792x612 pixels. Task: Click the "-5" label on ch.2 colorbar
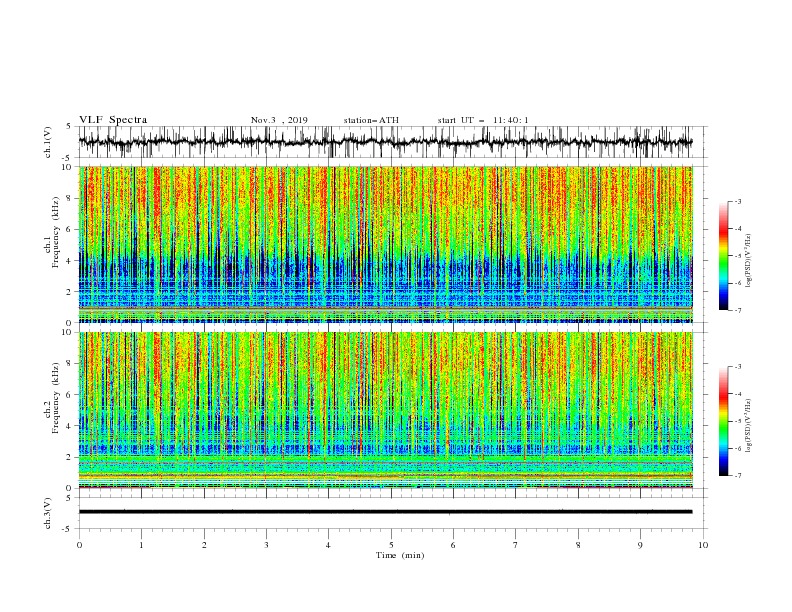737,421
